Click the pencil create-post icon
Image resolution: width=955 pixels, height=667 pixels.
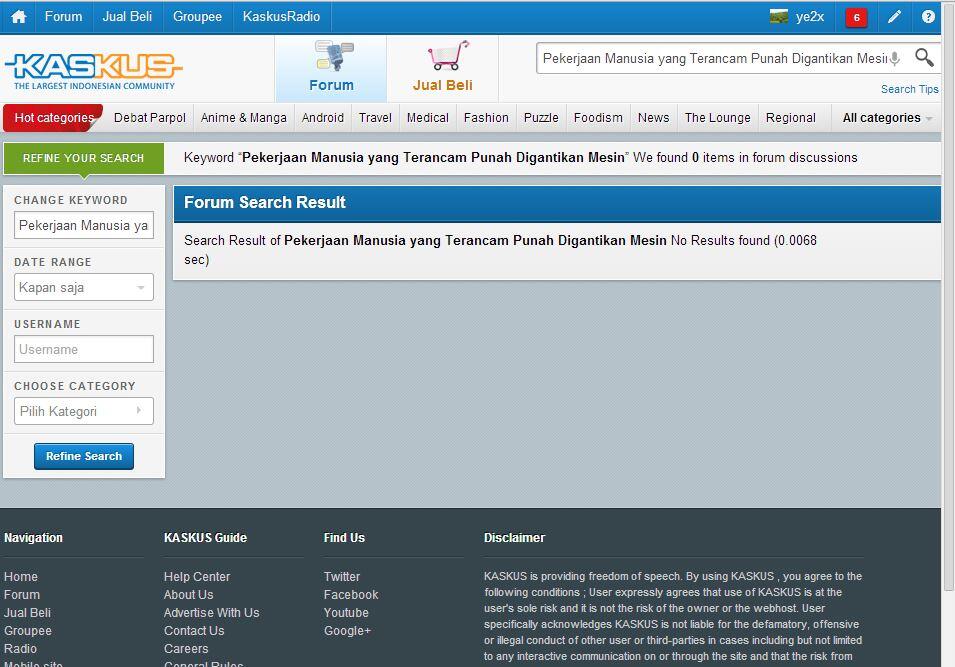893,16
